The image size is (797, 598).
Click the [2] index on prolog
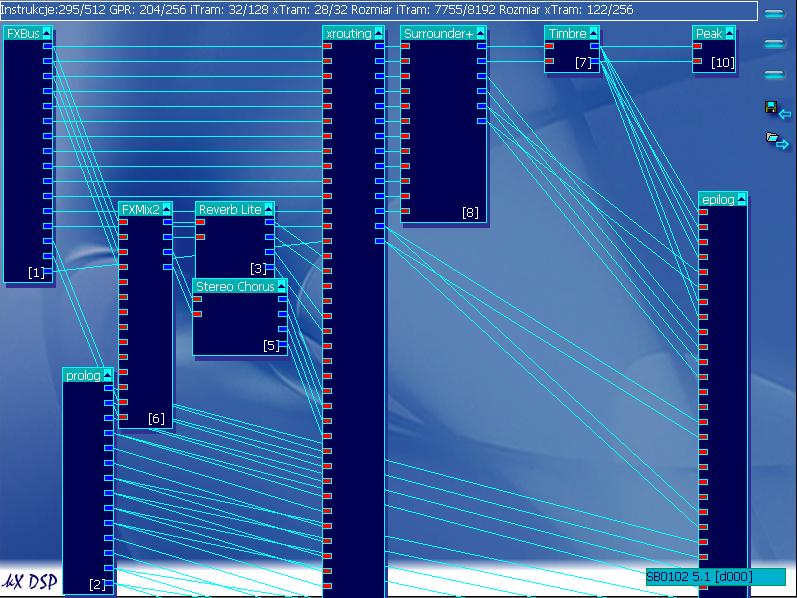(x=97, y=585)
